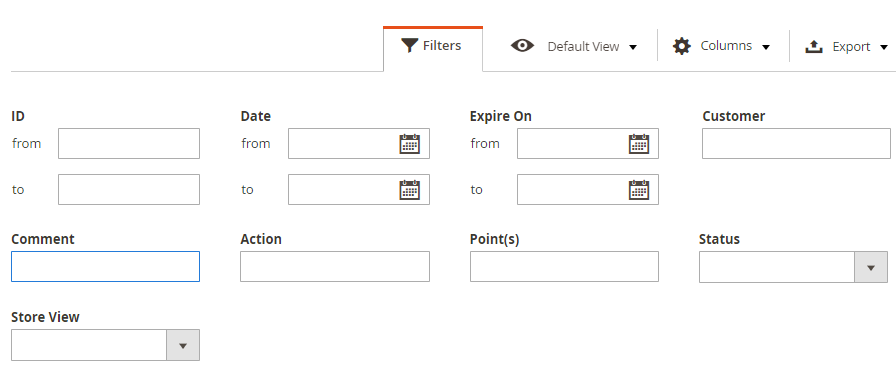This screenshot has width=896, height=375.
Task: Click the Customer input field
Action: 796,143
